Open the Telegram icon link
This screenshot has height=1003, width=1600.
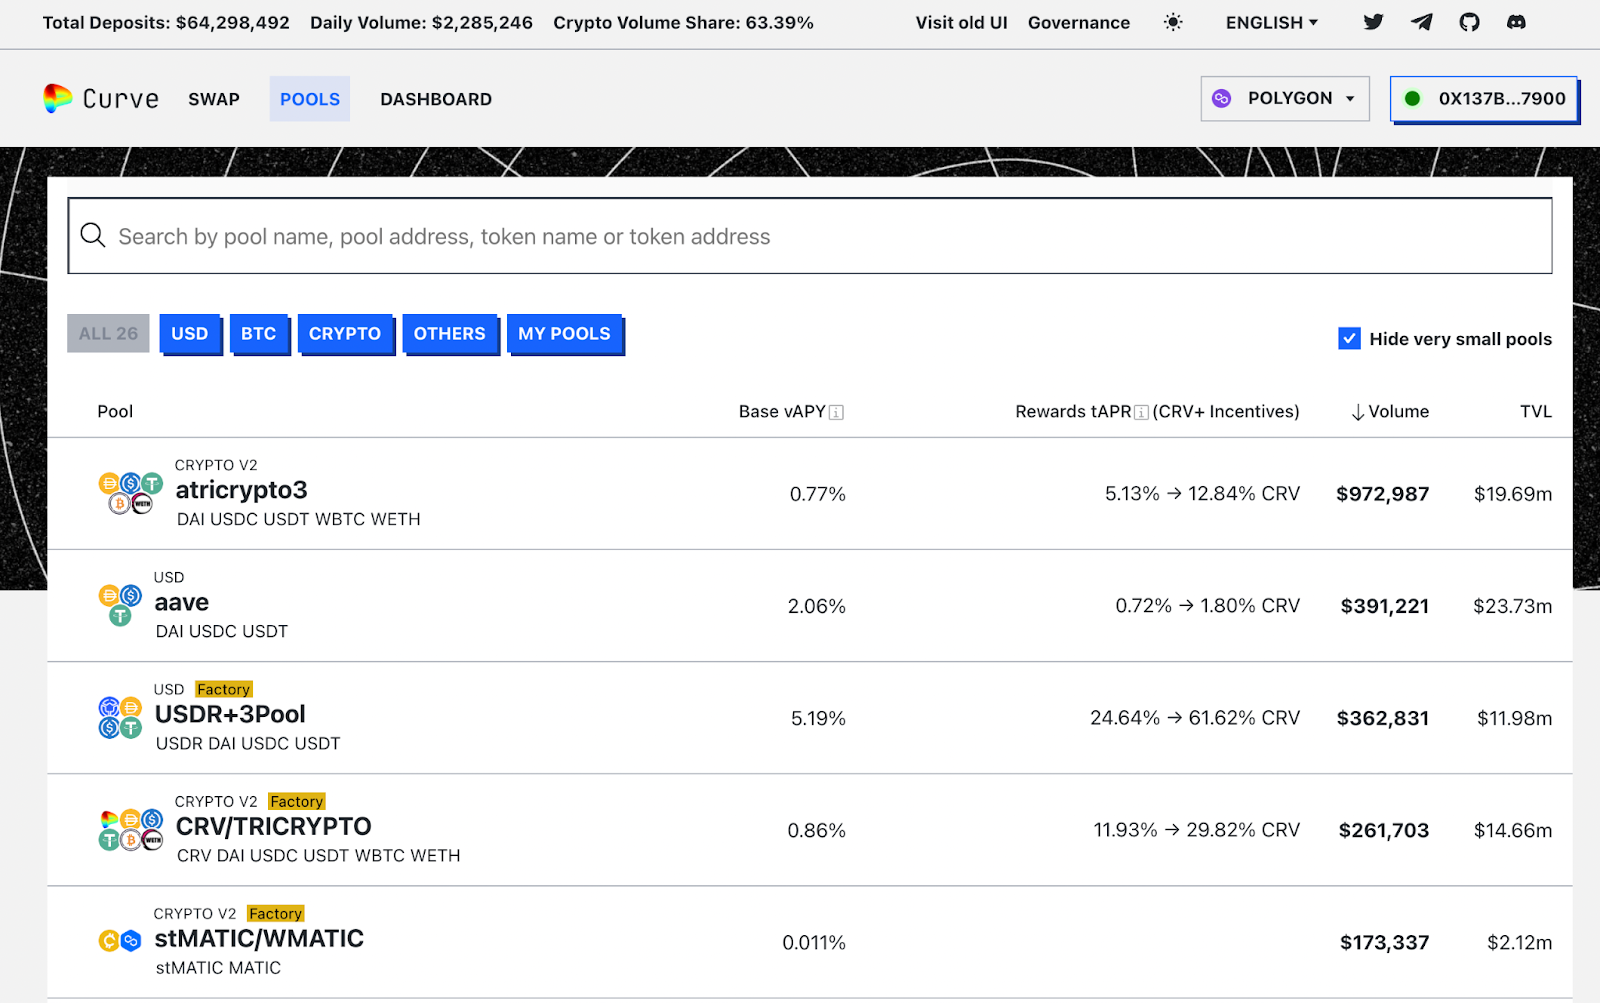(x=1421, y=22)
